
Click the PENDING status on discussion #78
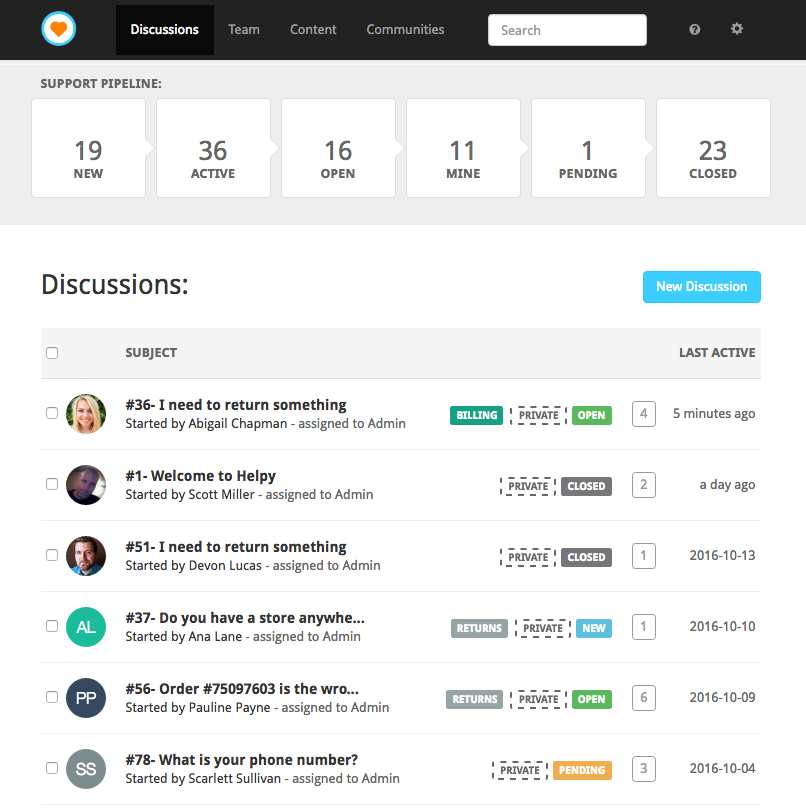tap(582, 770)
